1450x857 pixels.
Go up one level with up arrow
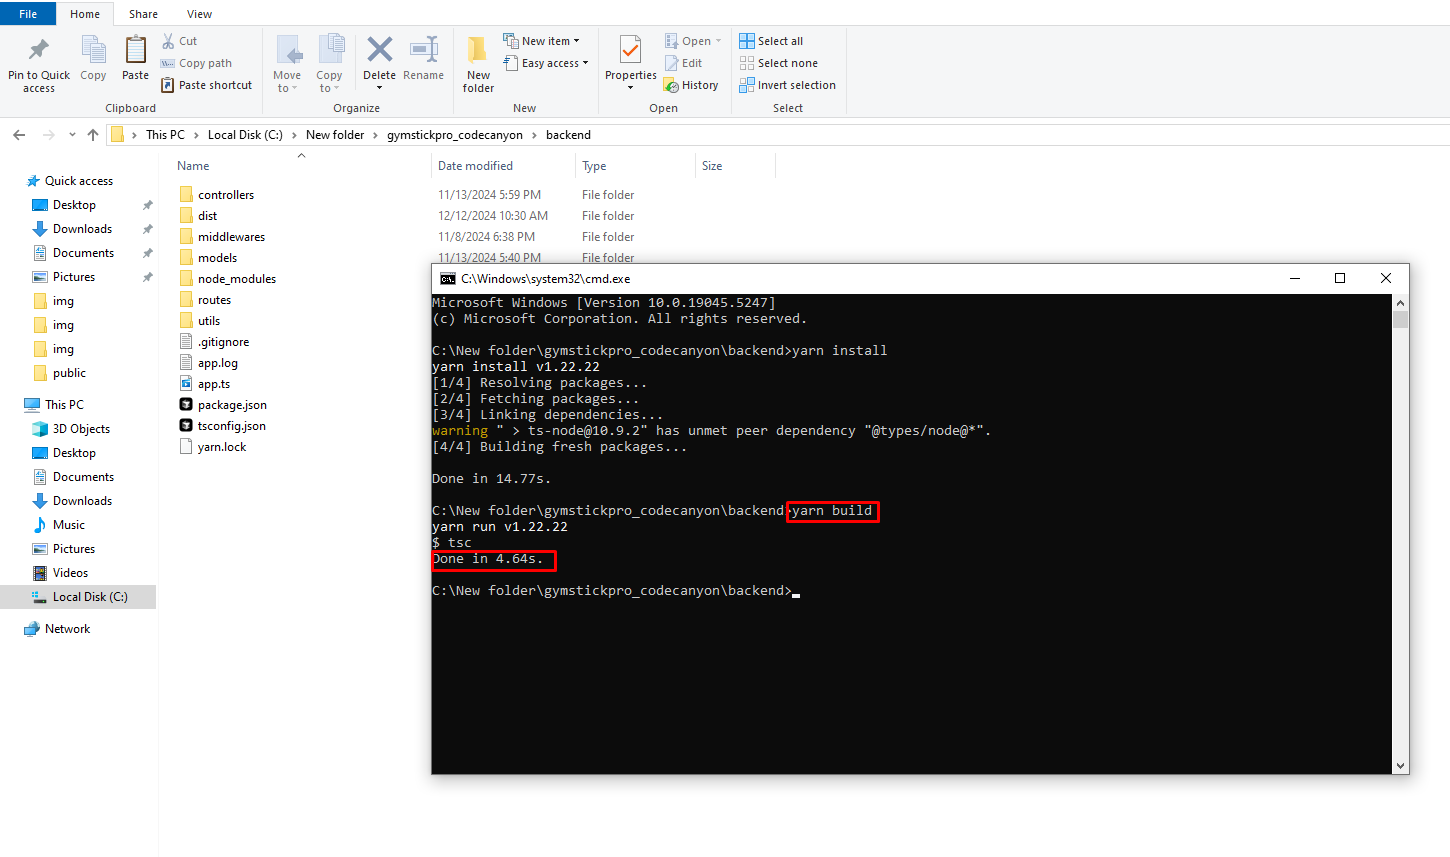click(93, 135)
